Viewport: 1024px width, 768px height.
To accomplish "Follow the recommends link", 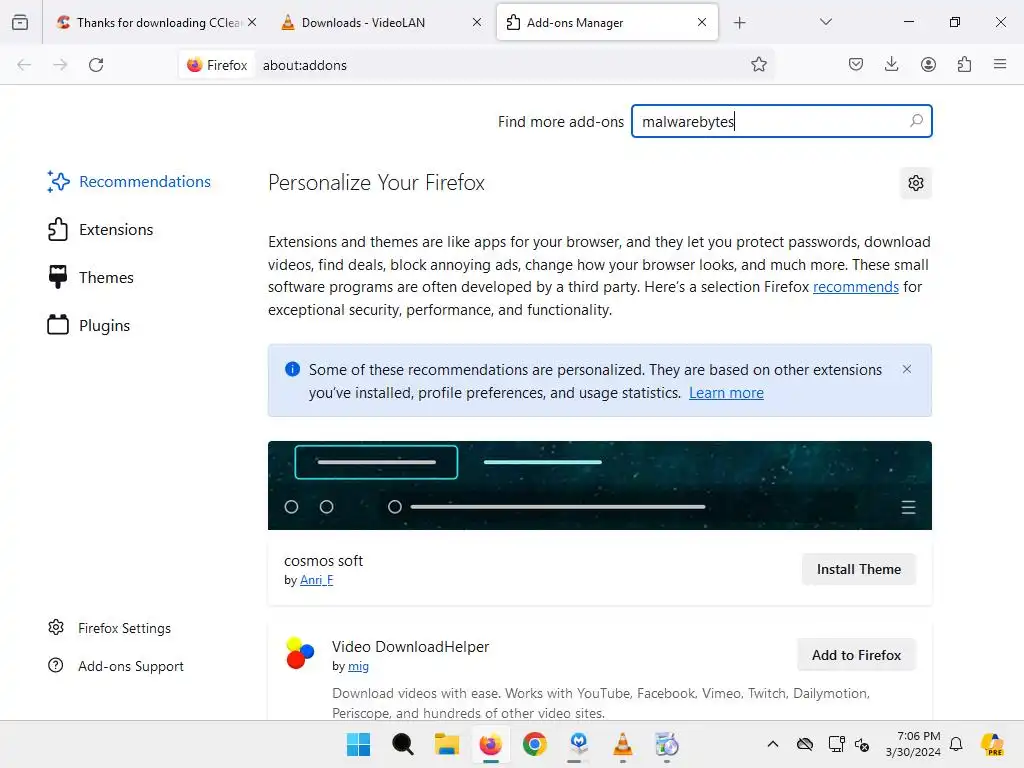I will coord(856,287).
